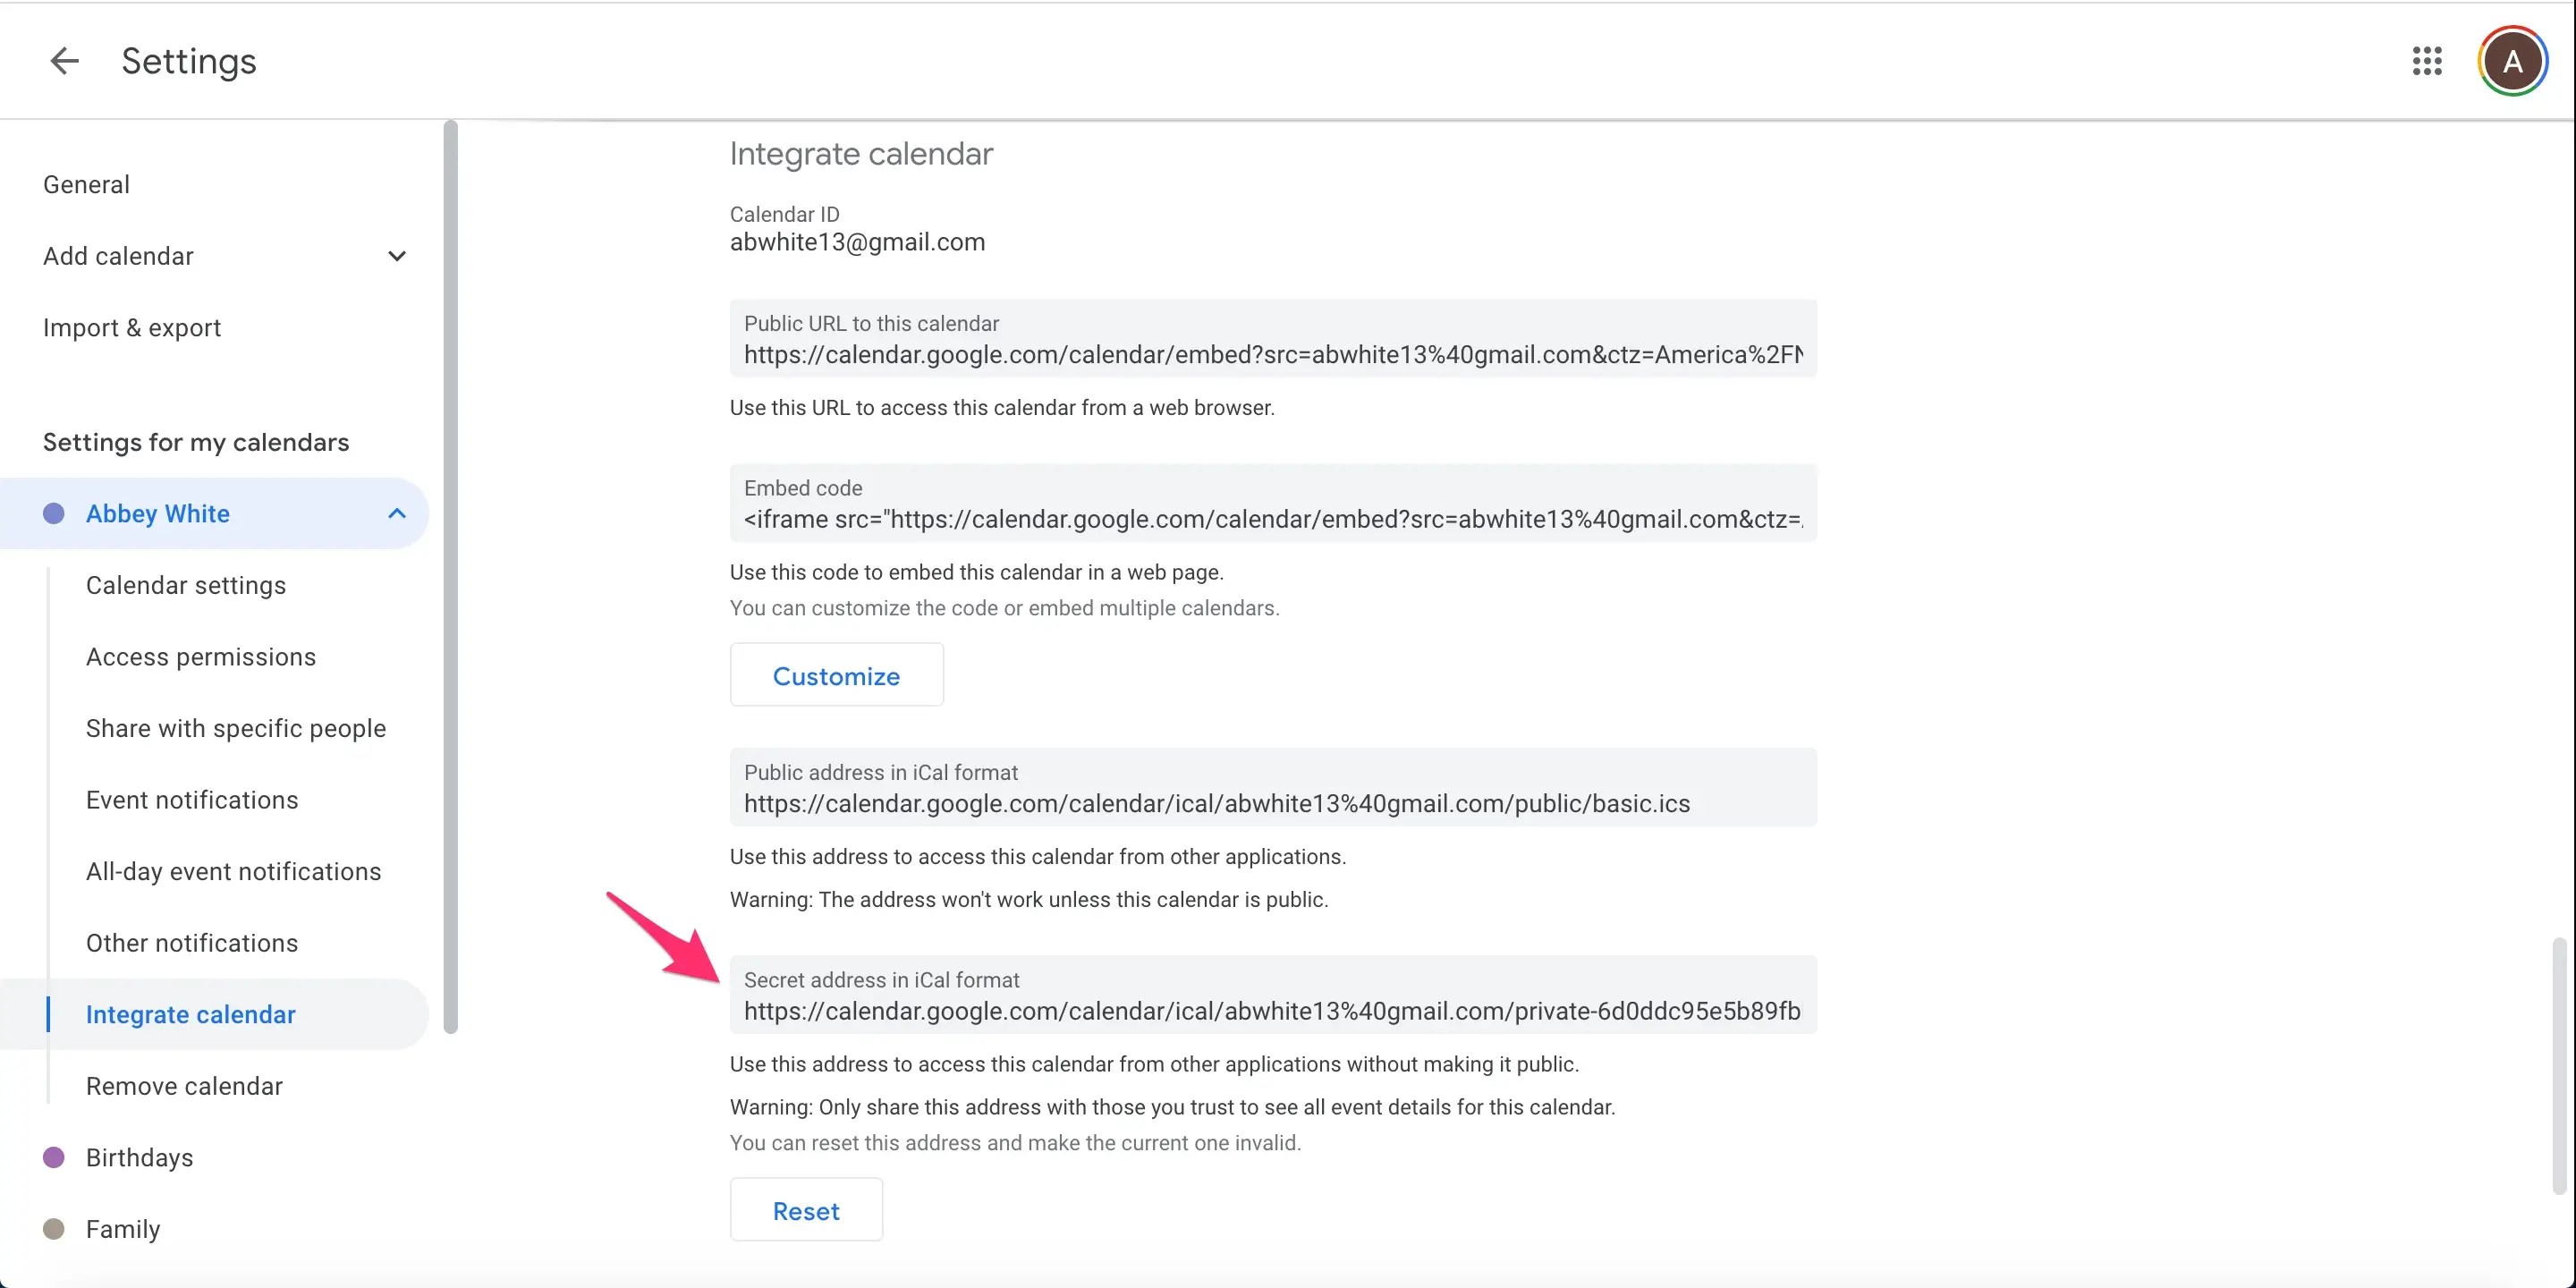Click the Embed code field
The height and width of the screenshot is (1288, 2576).
(x=1273, y=503)
